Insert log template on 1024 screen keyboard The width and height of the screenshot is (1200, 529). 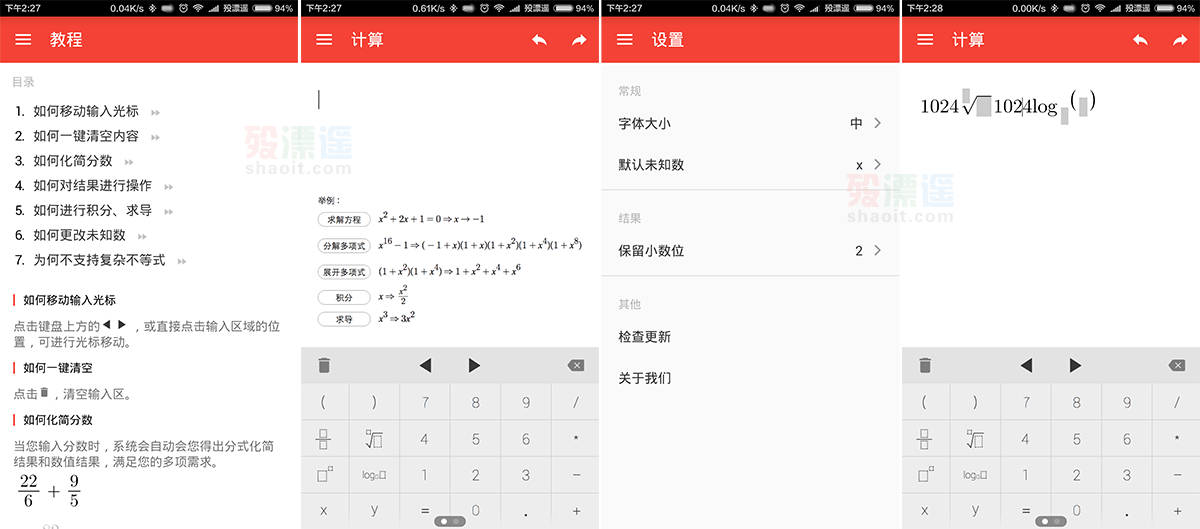click(x=975, y=475)
